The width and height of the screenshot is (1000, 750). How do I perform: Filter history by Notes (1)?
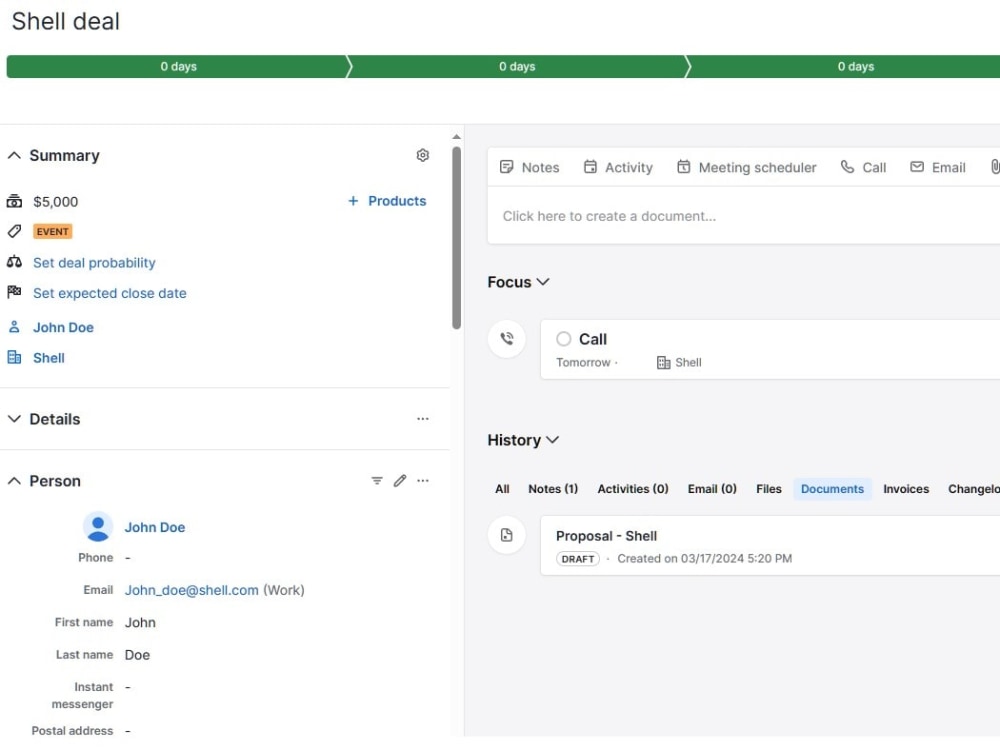tap(553, 489)
